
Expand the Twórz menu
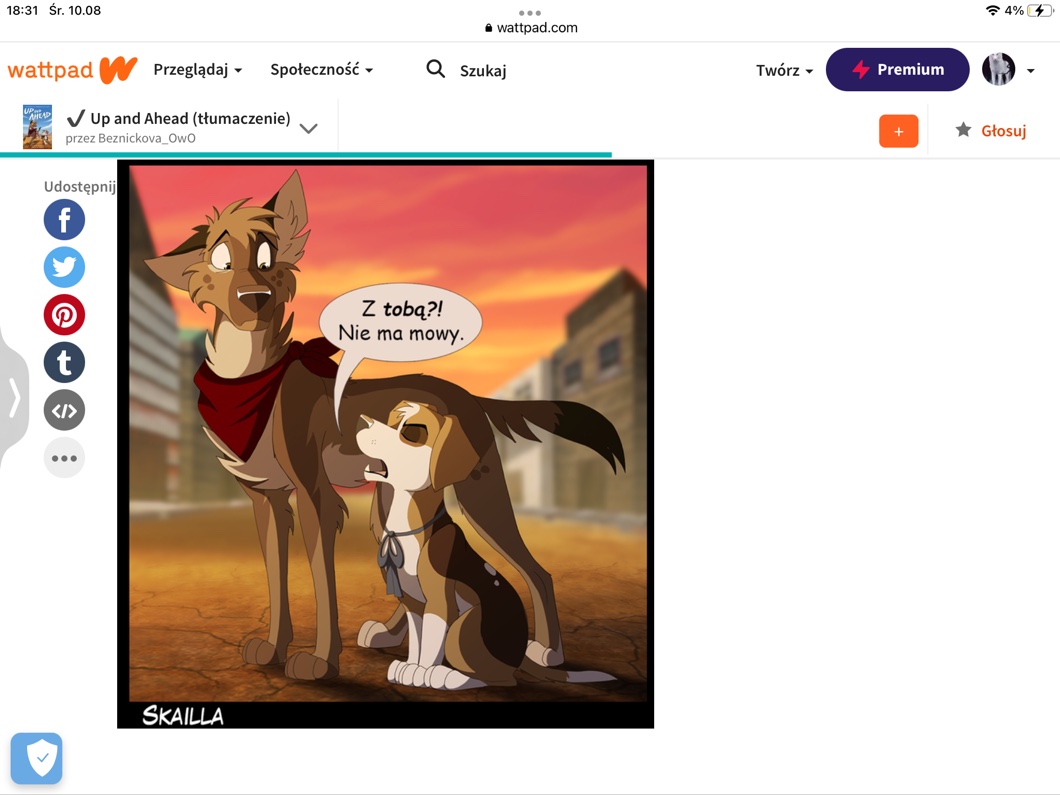pyautogui.click(x=784, y=70)
